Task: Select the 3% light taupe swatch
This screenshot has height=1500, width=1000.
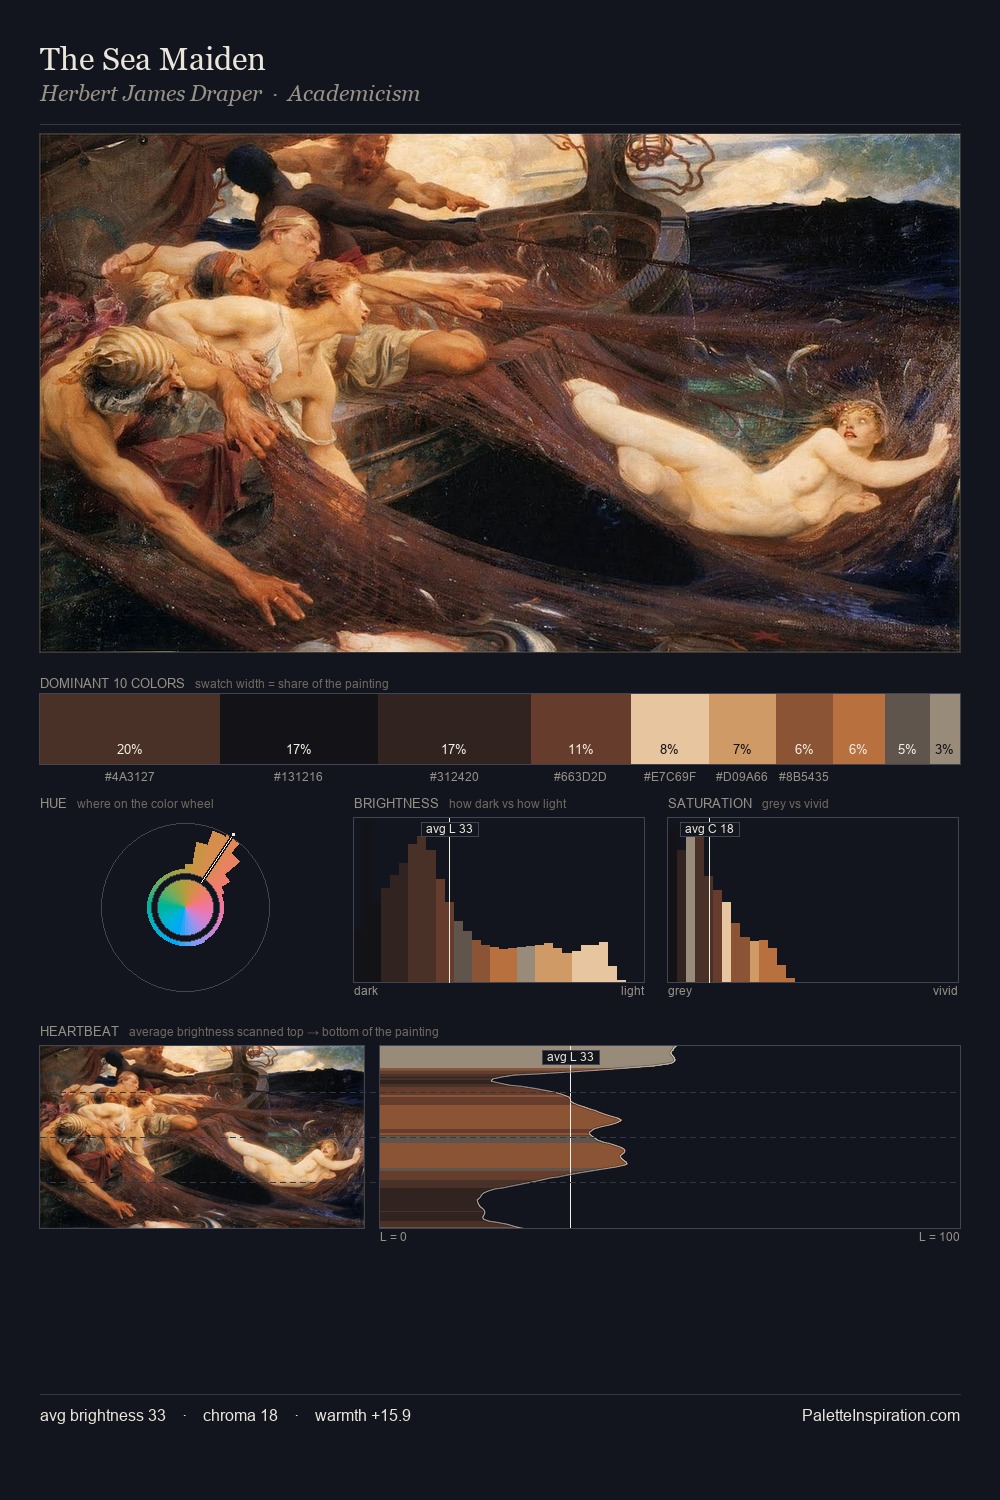Action: tap(945, 729)
